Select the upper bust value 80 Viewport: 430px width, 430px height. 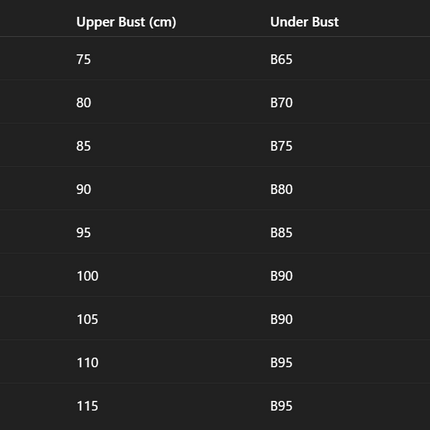point(83,103)
